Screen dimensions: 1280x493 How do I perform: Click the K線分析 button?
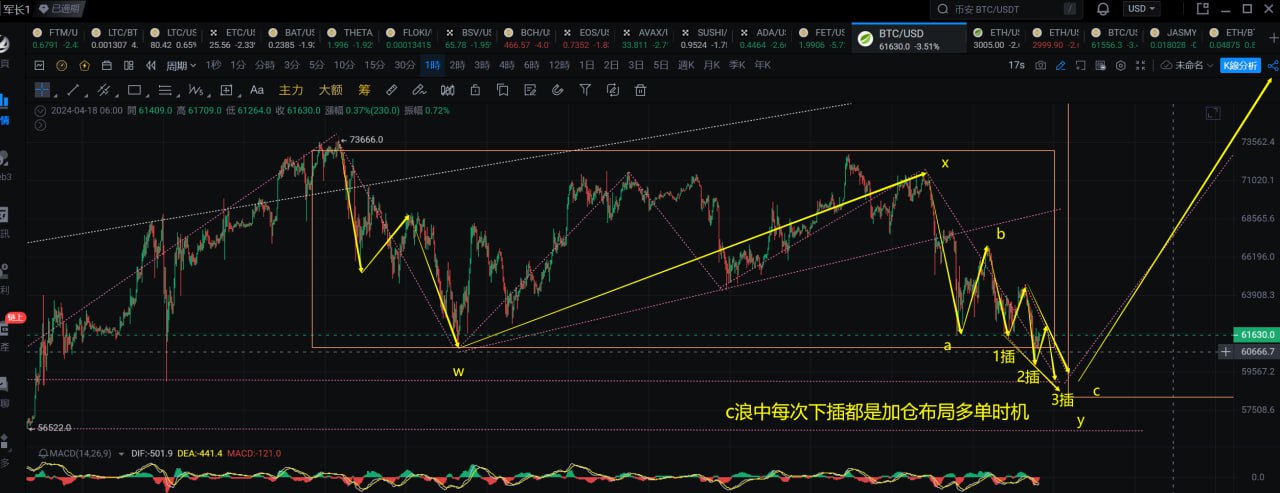point(1240,65)
